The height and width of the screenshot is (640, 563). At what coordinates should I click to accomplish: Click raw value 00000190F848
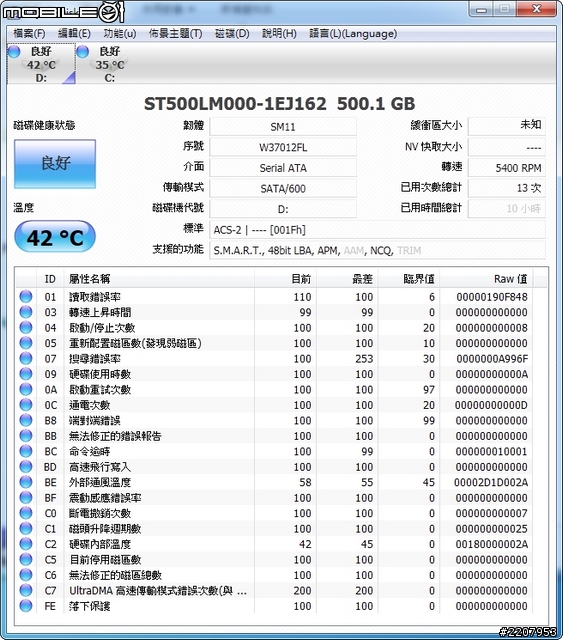pyautogui.click(x=492, y=297)
